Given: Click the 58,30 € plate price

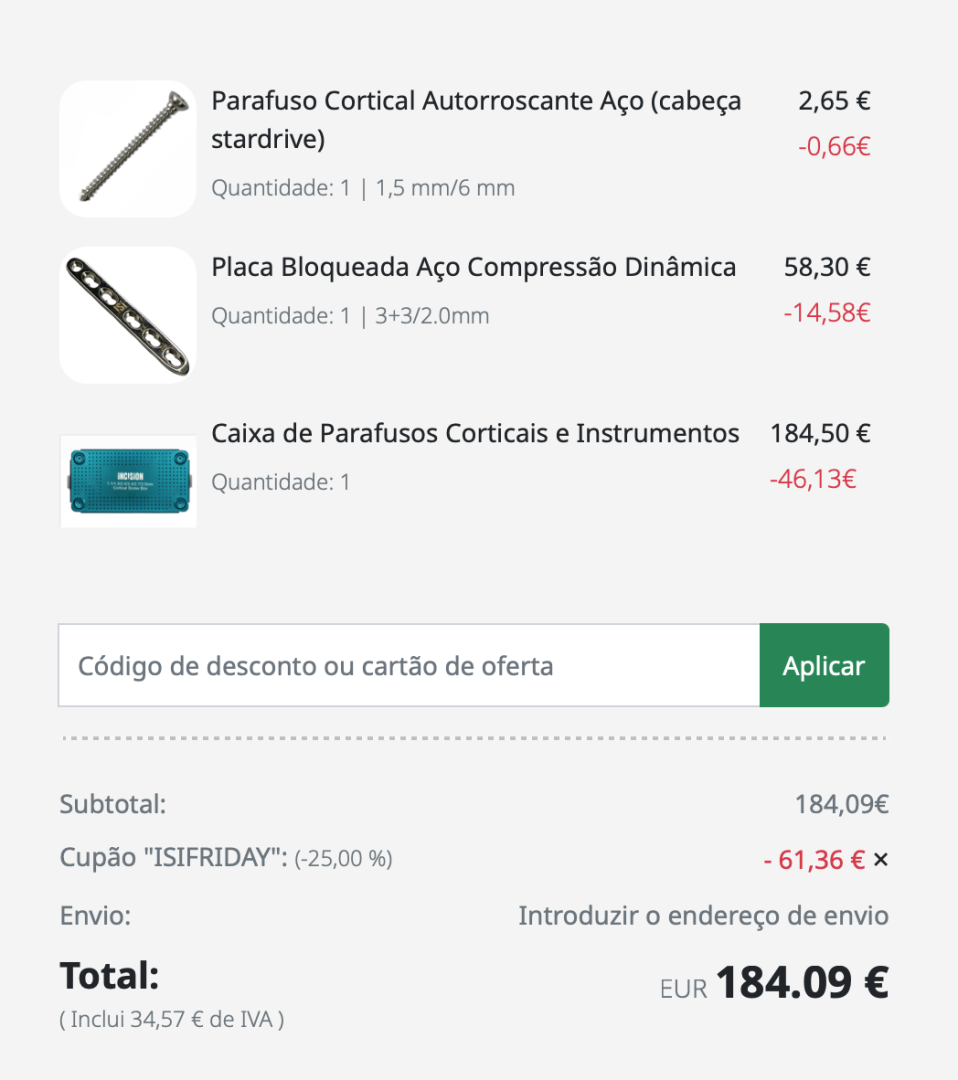Looking at the screenshot, I should [827, 268].
